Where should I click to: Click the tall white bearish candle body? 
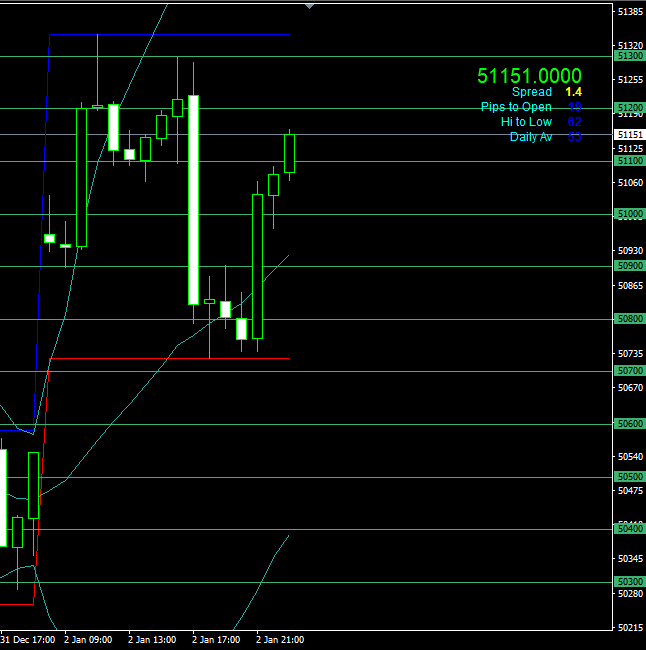pos(193,200)
